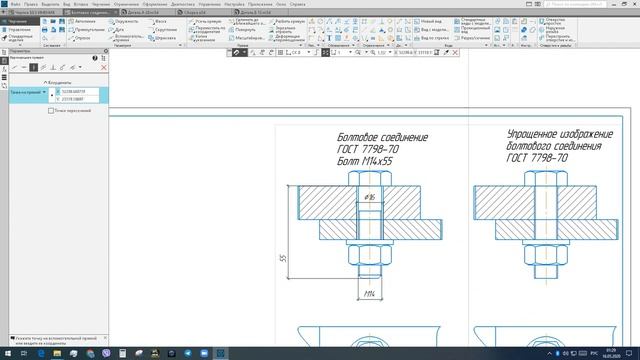Click Проекционный вид tool

pos(472,30)
